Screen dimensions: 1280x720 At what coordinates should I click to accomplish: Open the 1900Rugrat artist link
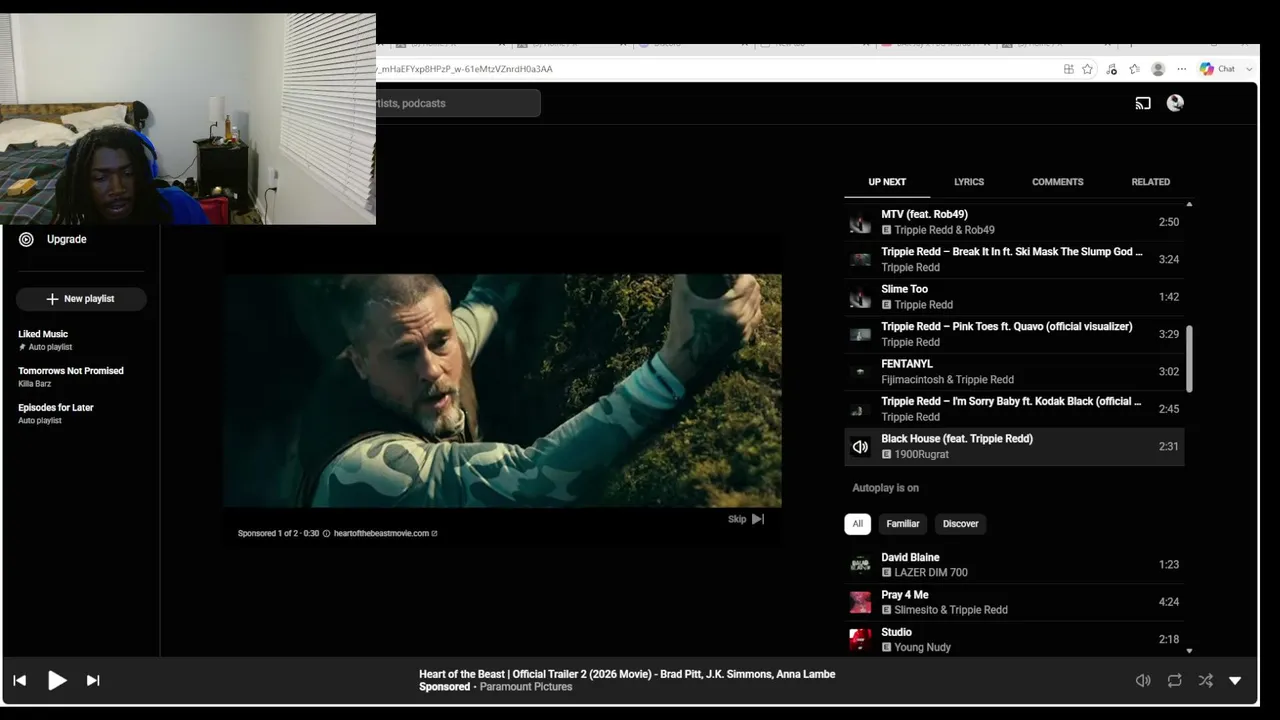coord(923,455)
